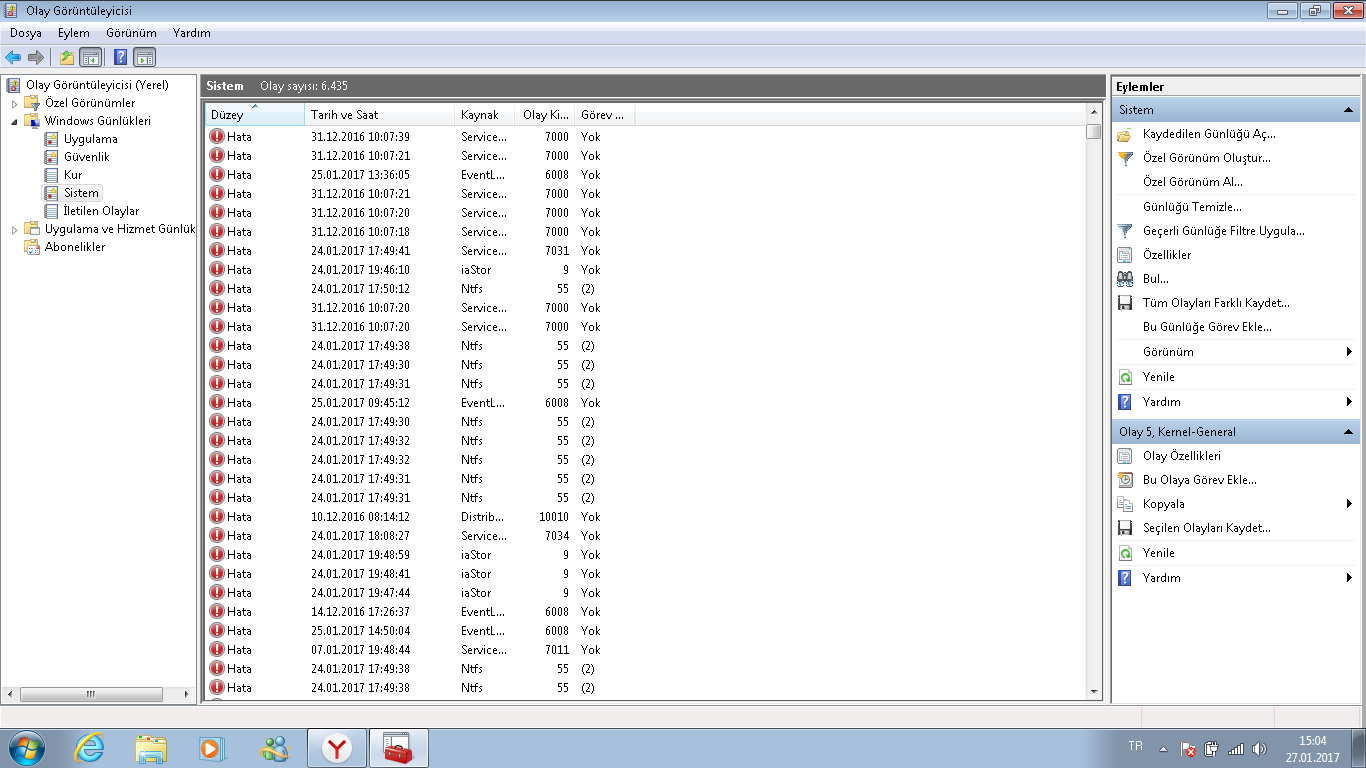
Task: Open the Görünüm menu in menu bar
Action: click(131, 33)
